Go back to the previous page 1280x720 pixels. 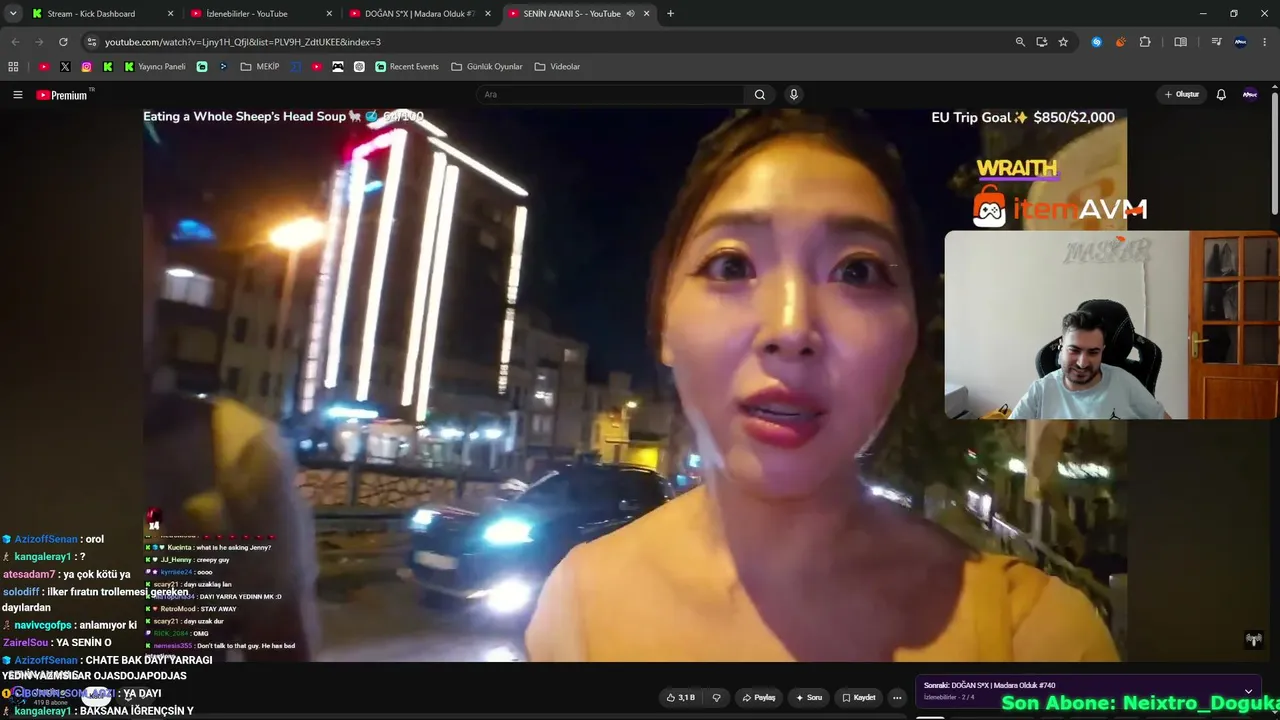tap(15, 42)
